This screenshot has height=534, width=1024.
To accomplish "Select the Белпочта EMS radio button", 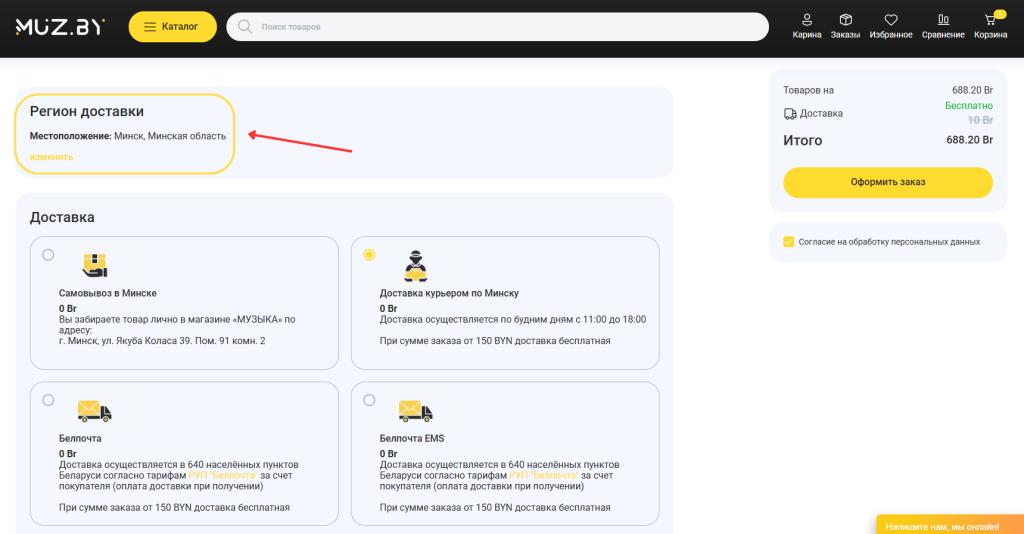I will [x=369, y=400].
